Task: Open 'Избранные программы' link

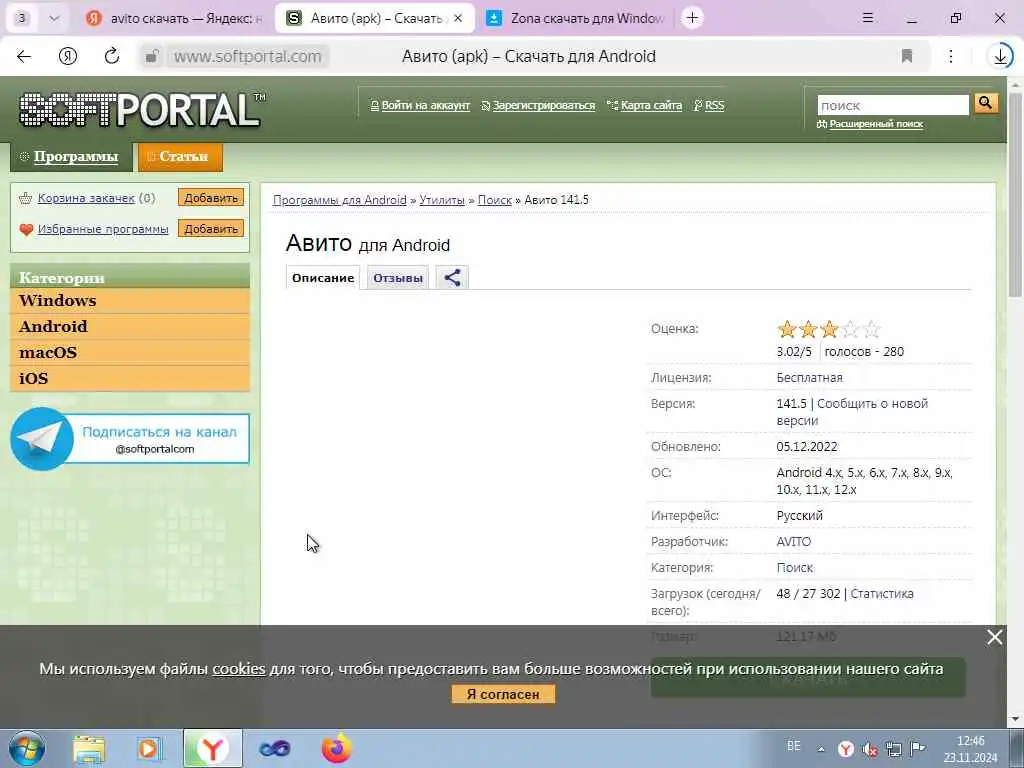Action: point(103,229)
